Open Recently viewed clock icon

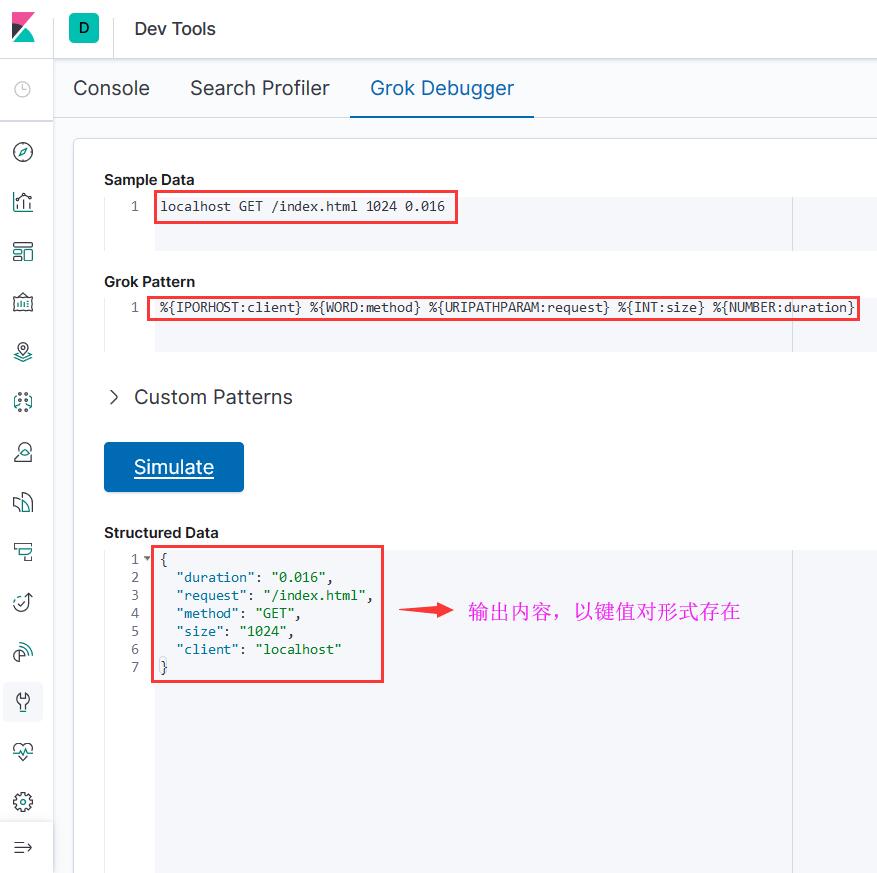click(22, 89)
